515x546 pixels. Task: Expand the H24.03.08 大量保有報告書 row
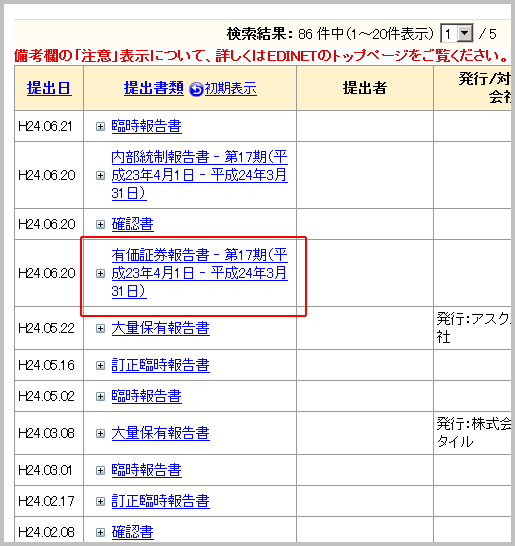[x=100, y=434]
